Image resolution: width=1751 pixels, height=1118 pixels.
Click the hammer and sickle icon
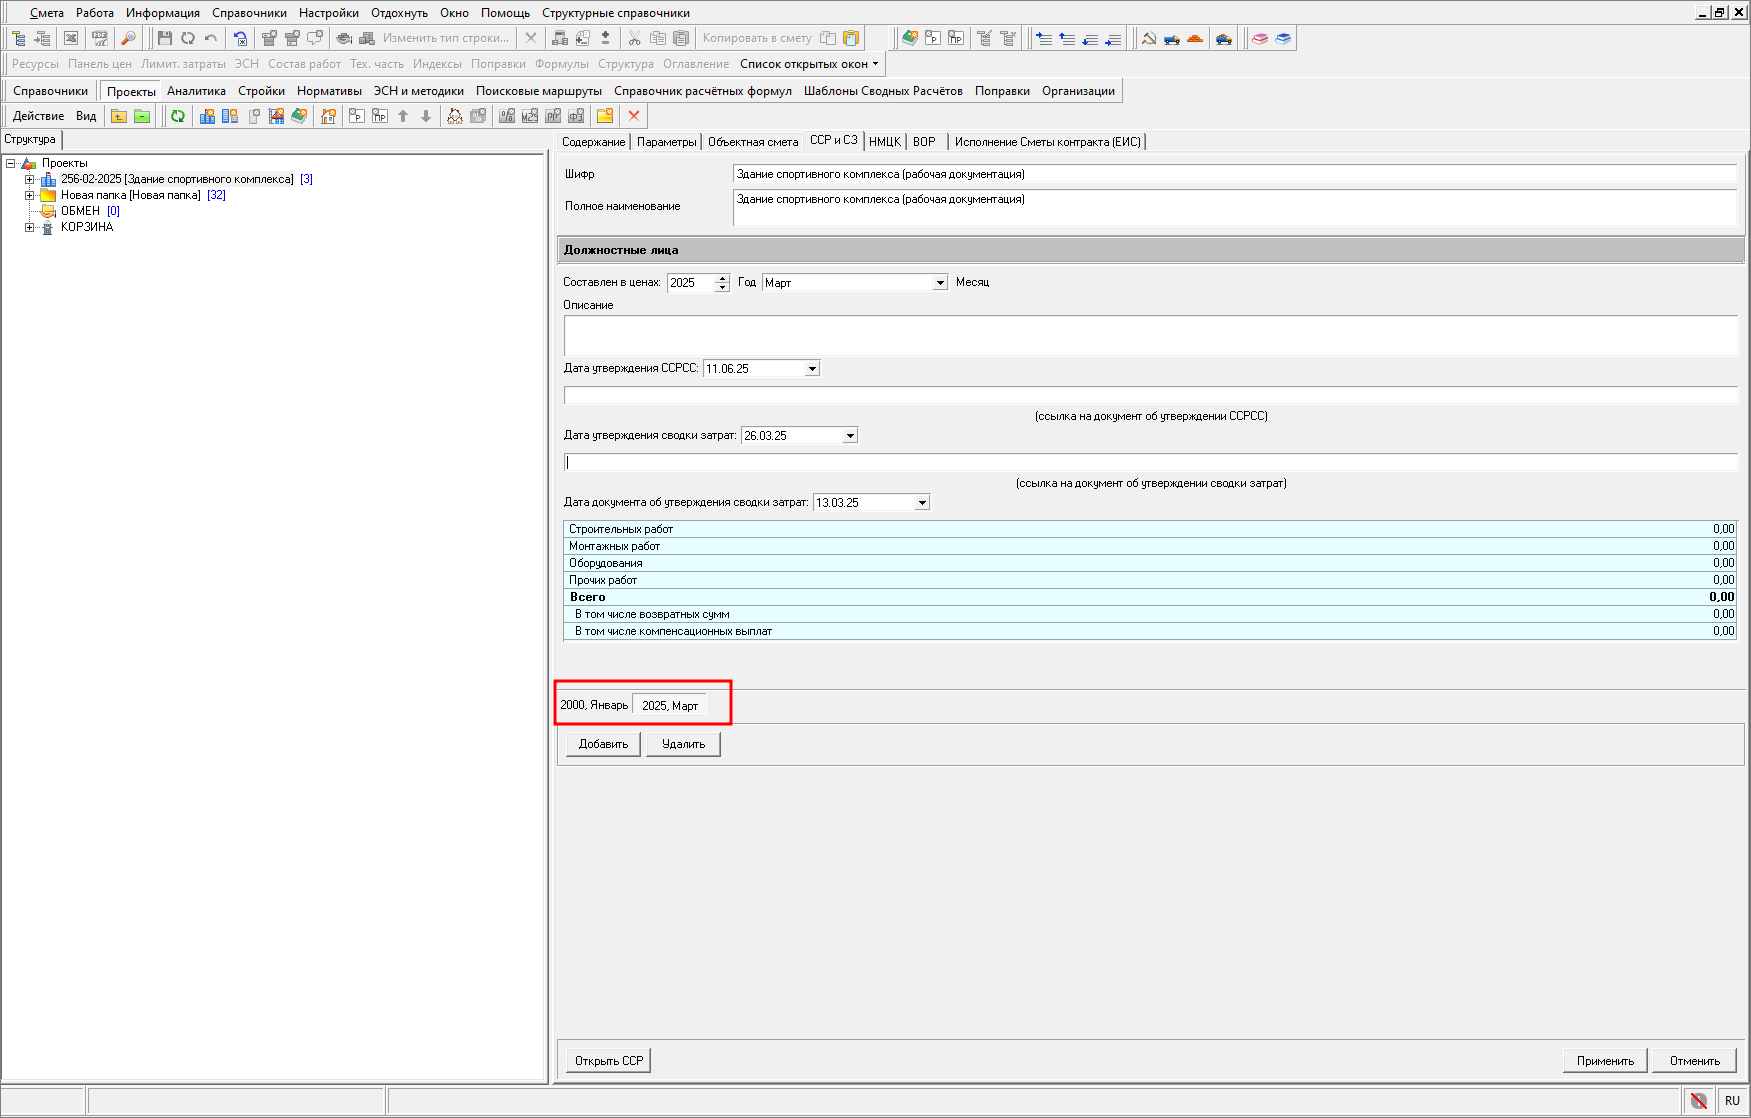pos(1149,38)
